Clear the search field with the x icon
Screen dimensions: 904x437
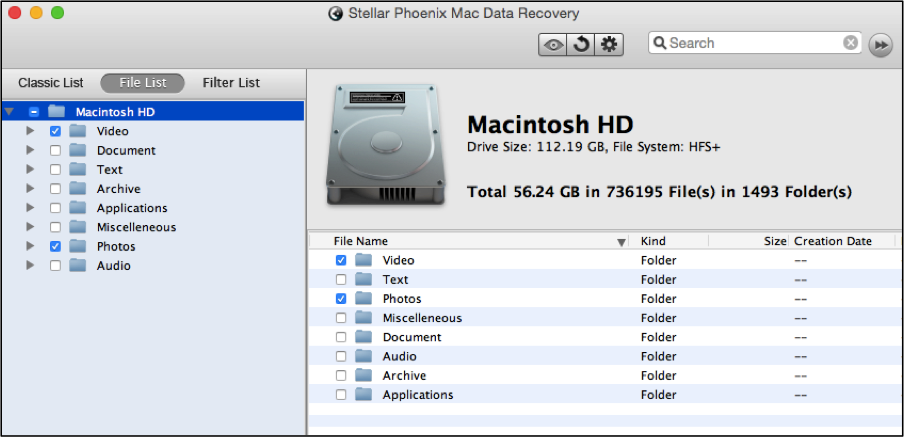click(x=850, y=43)
